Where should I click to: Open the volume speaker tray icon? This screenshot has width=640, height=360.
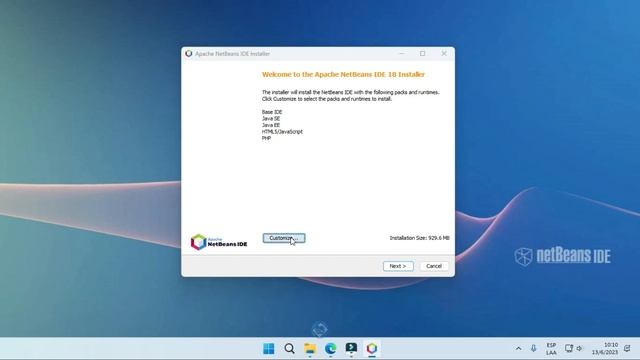(579, 349)
